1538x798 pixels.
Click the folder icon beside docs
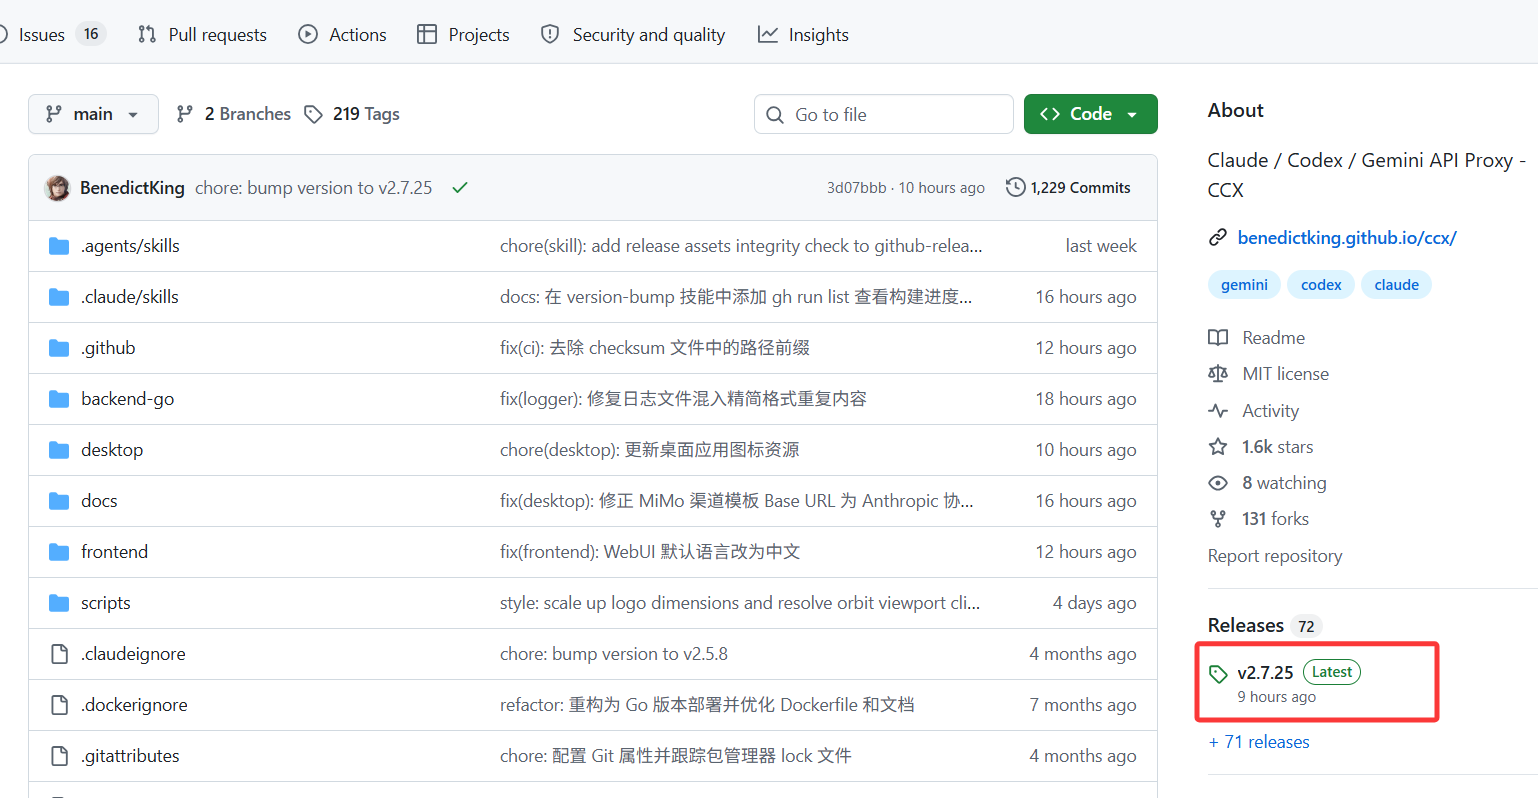click(59, 501)
